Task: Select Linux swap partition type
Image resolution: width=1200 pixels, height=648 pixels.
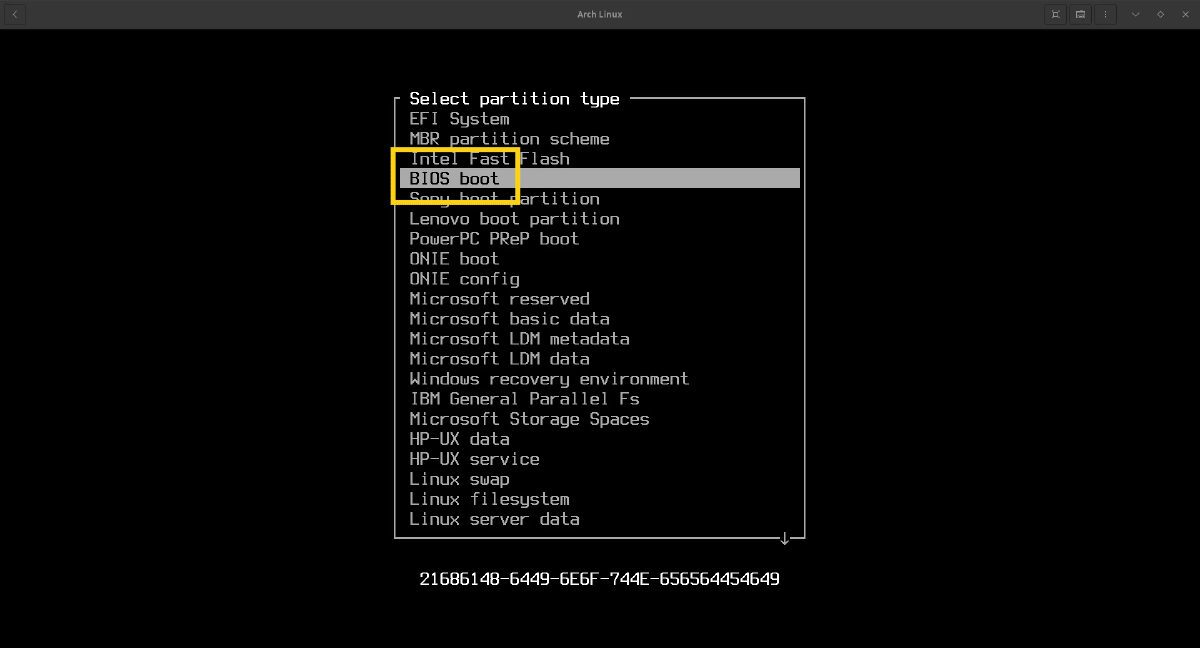Action: pos(459,479)
